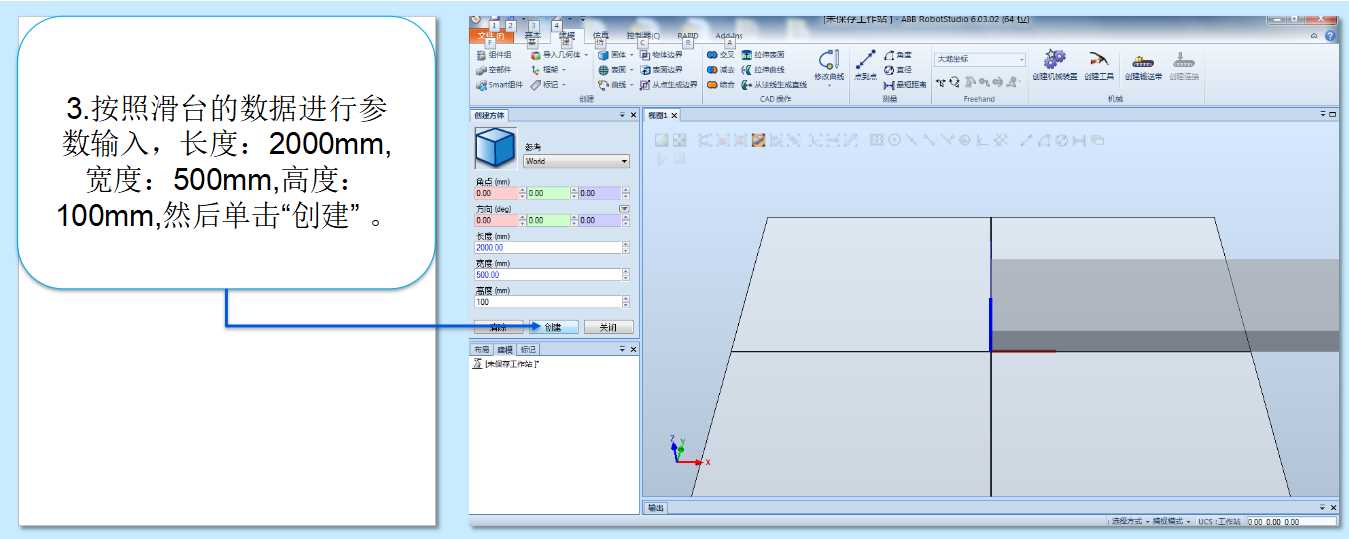Viewport: 1349px width, 539px height.
Task: Switch to the Add-Ins ribbon tab
Action: 730,36
